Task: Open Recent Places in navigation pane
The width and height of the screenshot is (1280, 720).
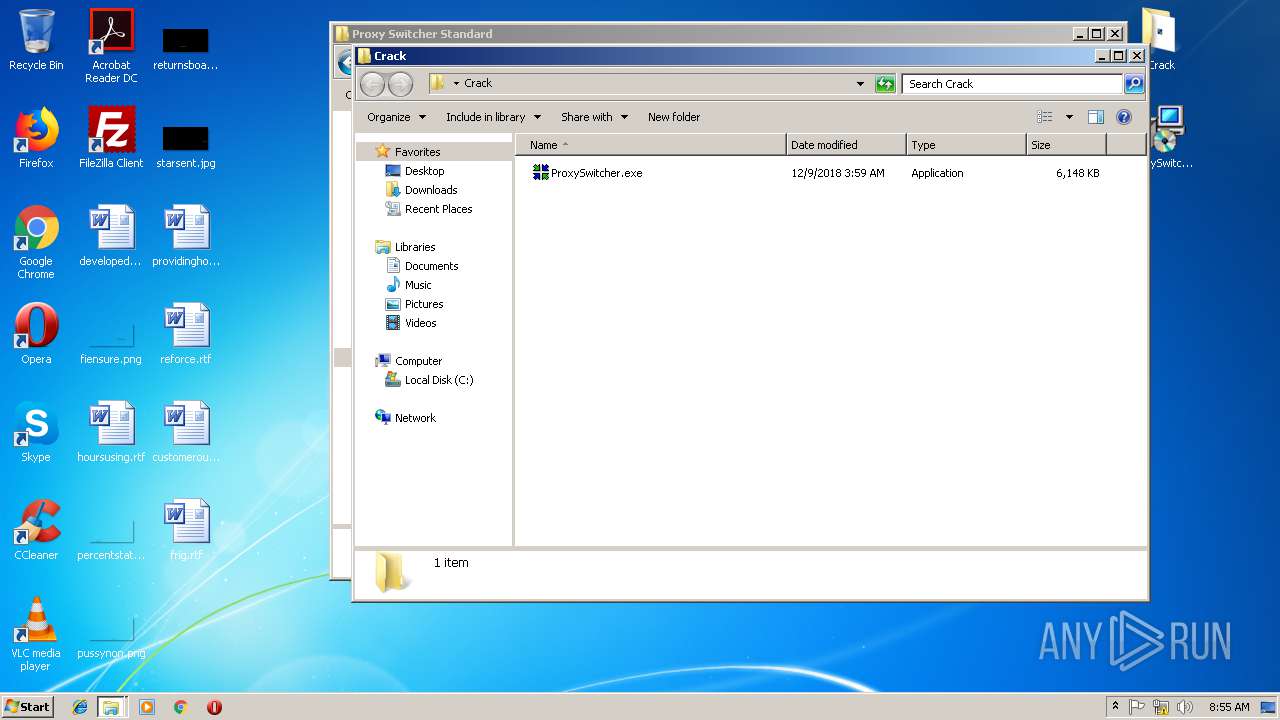Action: pyautogui.click(x=438, y=209)
